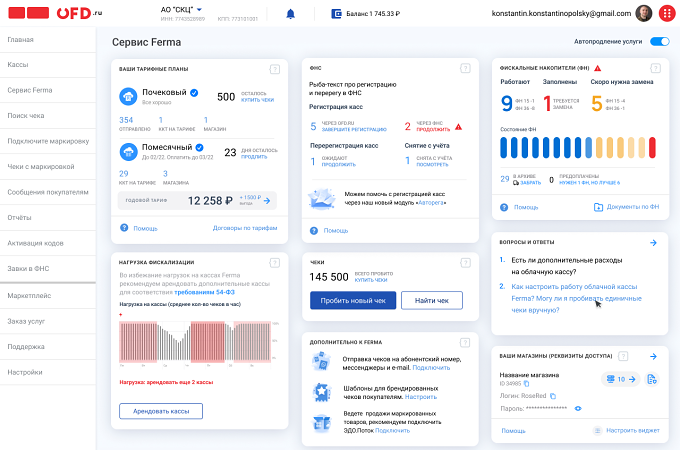
Task: Click the Пробить новый чек button
Action: tap(353, 300)
